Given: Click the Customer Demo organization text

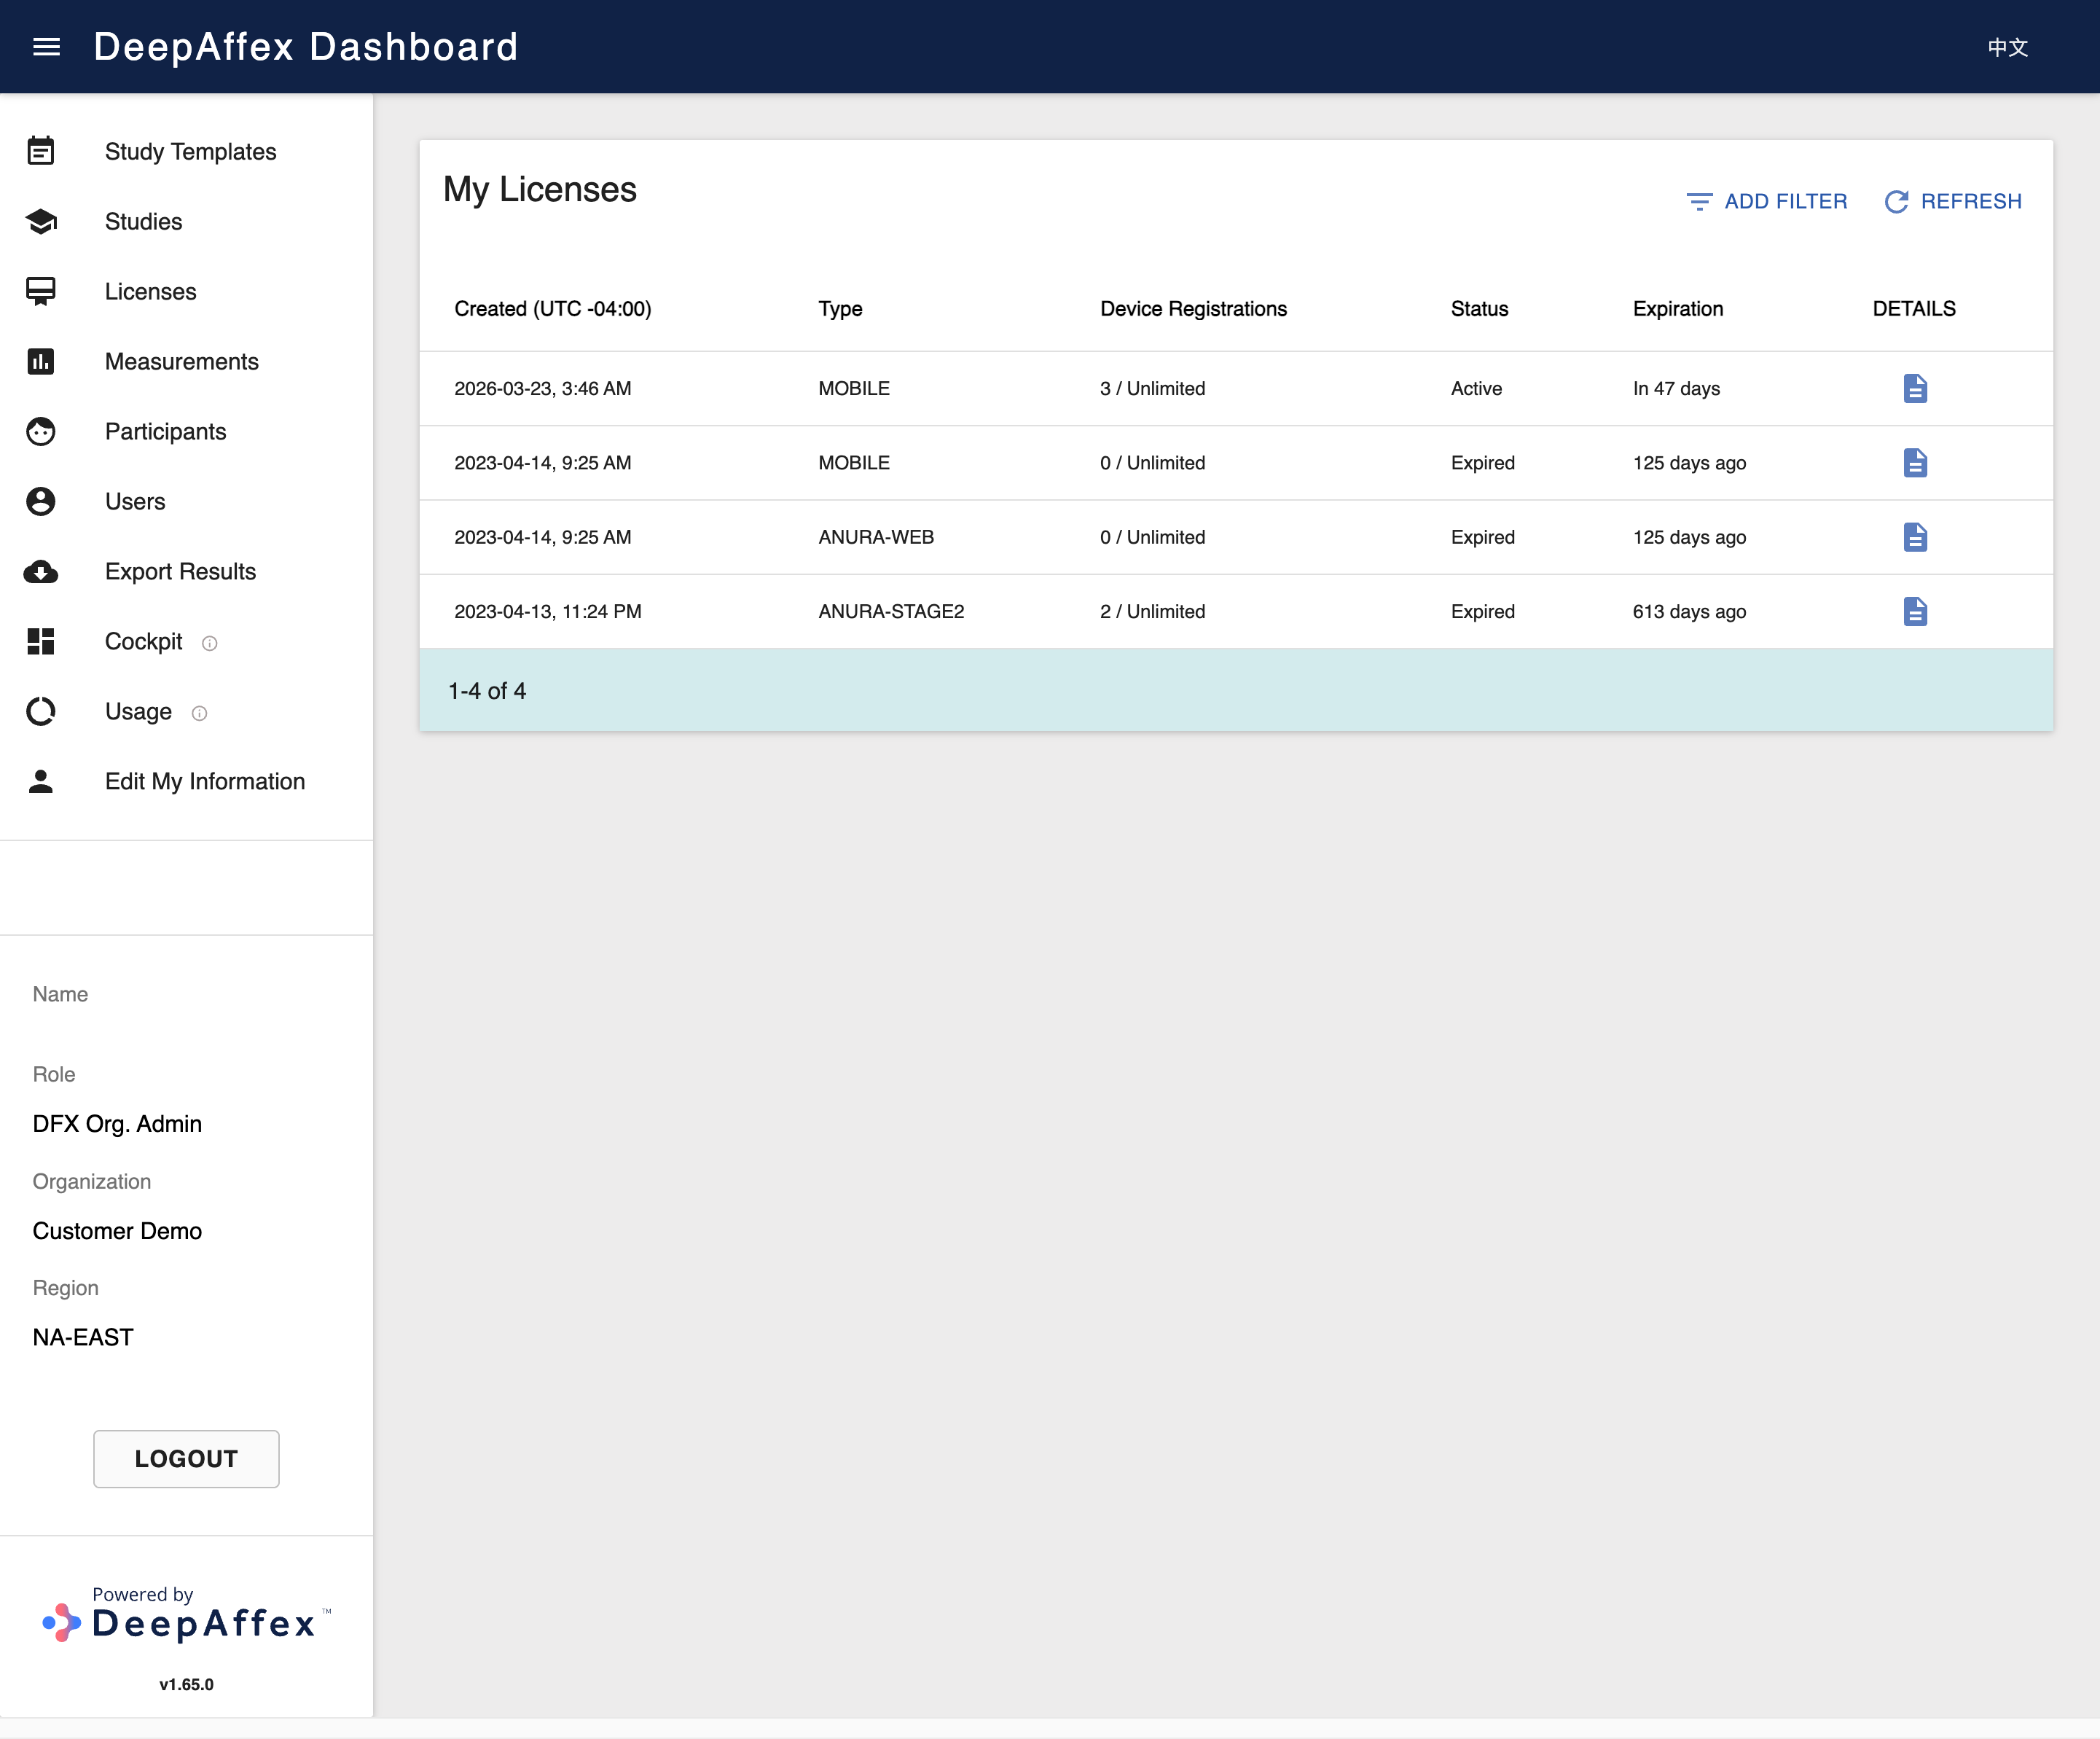Looking at the screenshot, I should [117, 1231].
